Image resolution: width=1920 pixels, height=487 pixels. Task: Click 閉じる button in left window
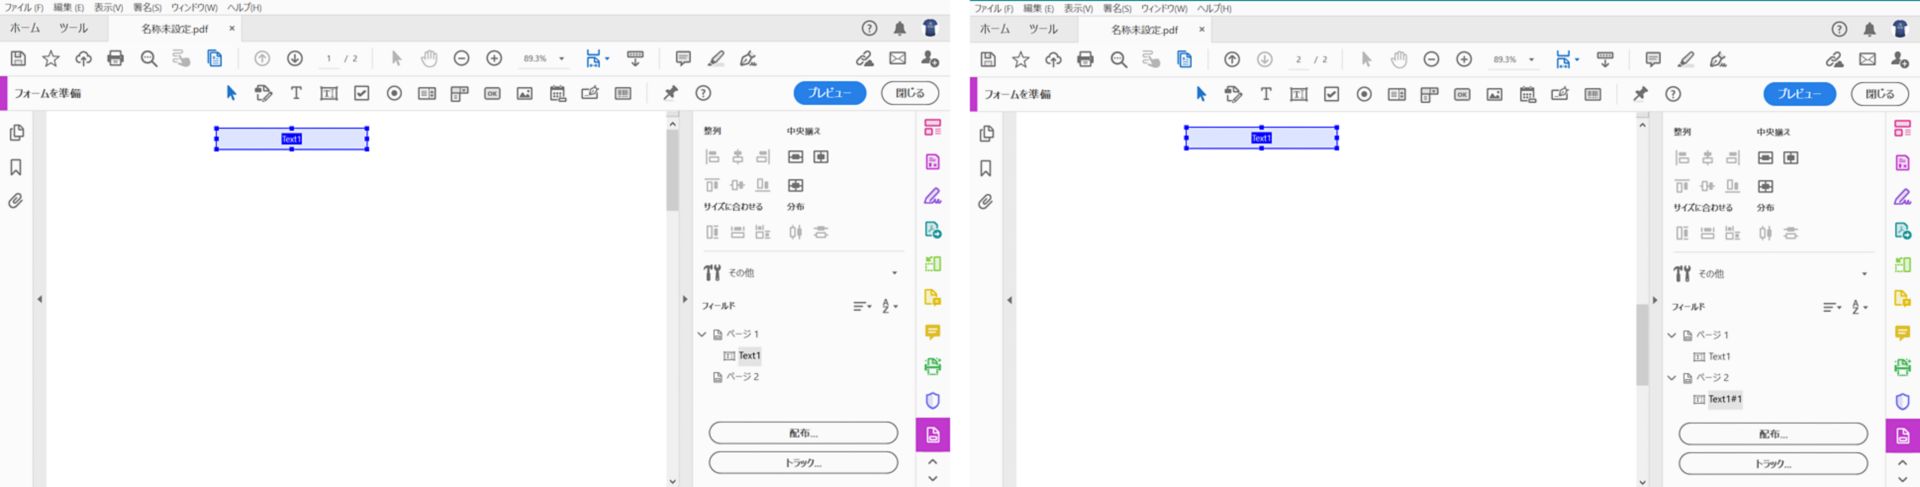[910, 93]
